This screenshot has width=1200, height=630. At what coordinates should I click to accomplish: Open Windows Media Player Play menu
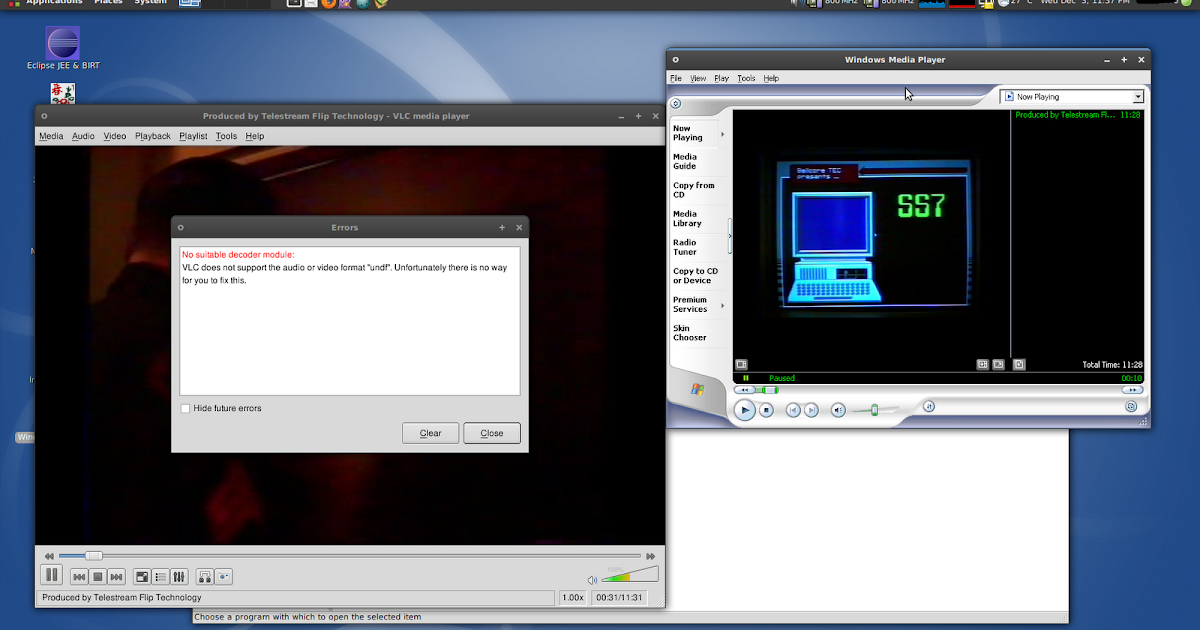click(x=722, y=78)
